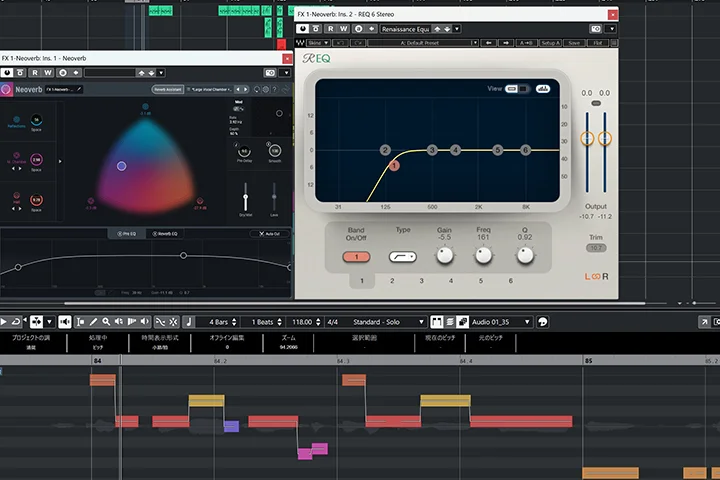Open Neoverb window preset dropdown arrow
Screen dimensions: 720x480
tap(161, 73)
